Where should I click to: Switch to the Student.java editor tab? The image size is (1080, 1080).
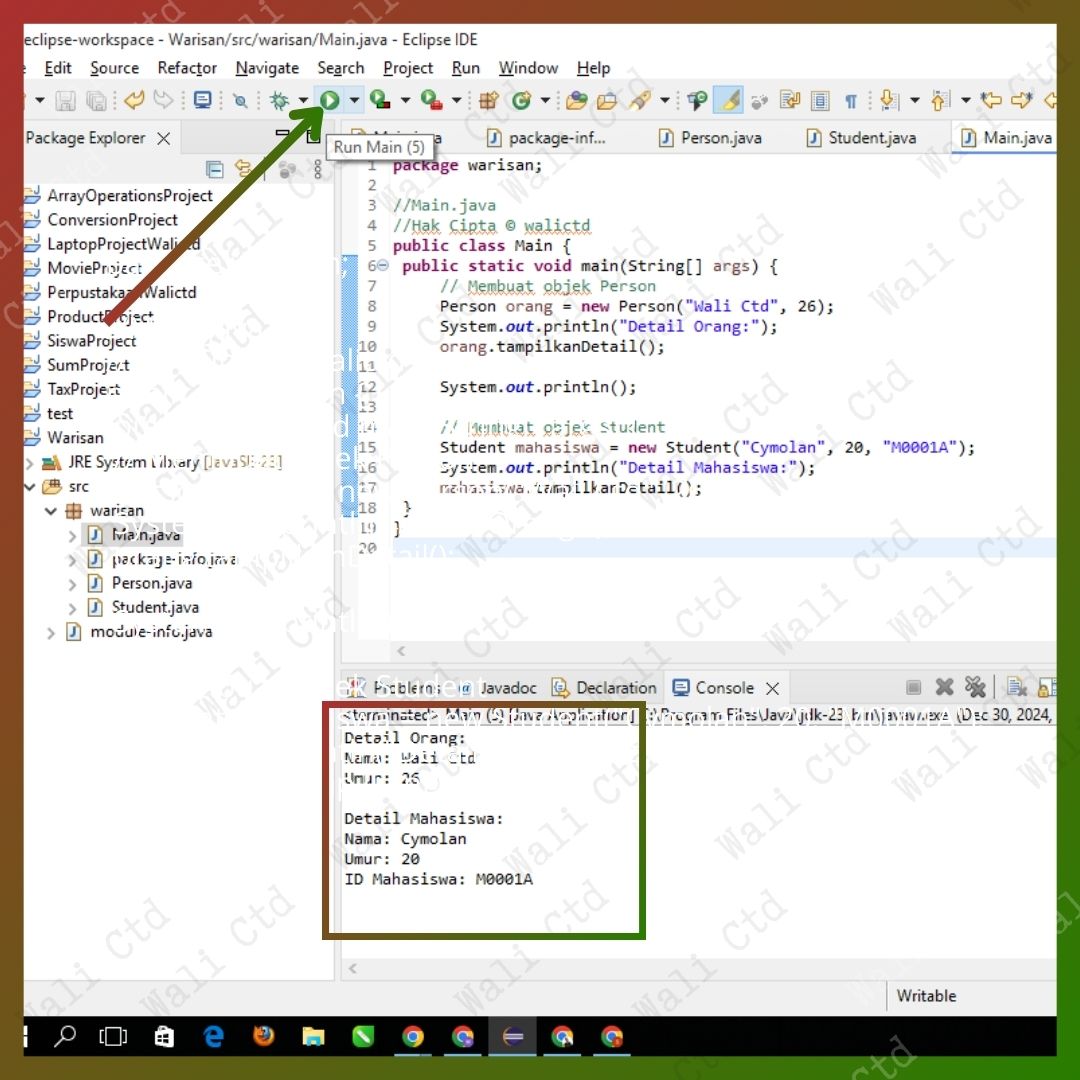tap(861, 138)
